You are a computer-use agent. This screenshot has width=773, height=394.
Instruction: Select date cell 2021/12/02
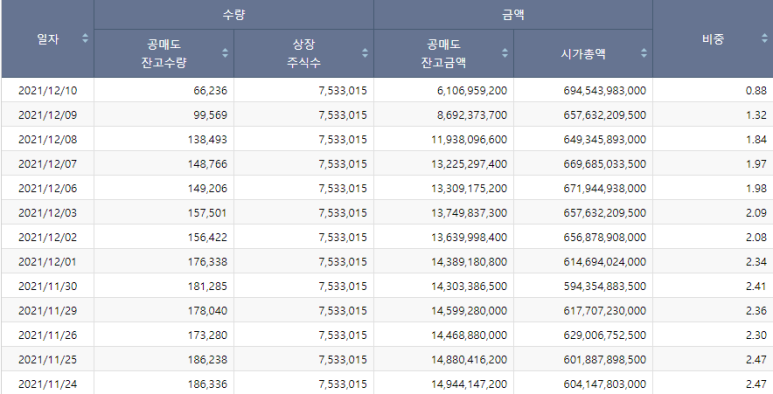pos(48,237)
